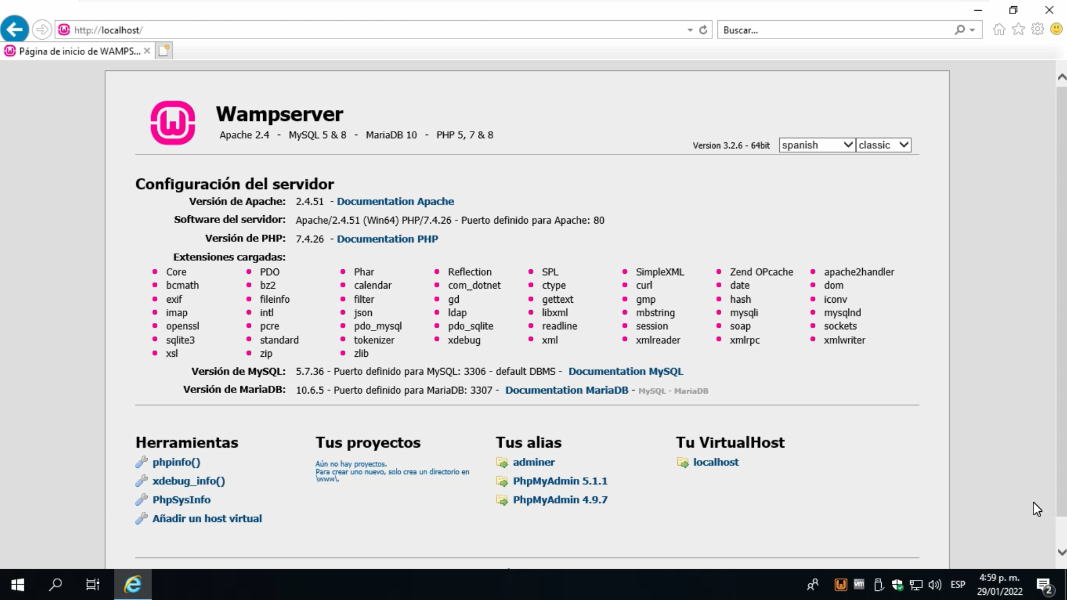Open the Windows Start menu
This screenshot has width=1067, height=600.
point(18,584)
